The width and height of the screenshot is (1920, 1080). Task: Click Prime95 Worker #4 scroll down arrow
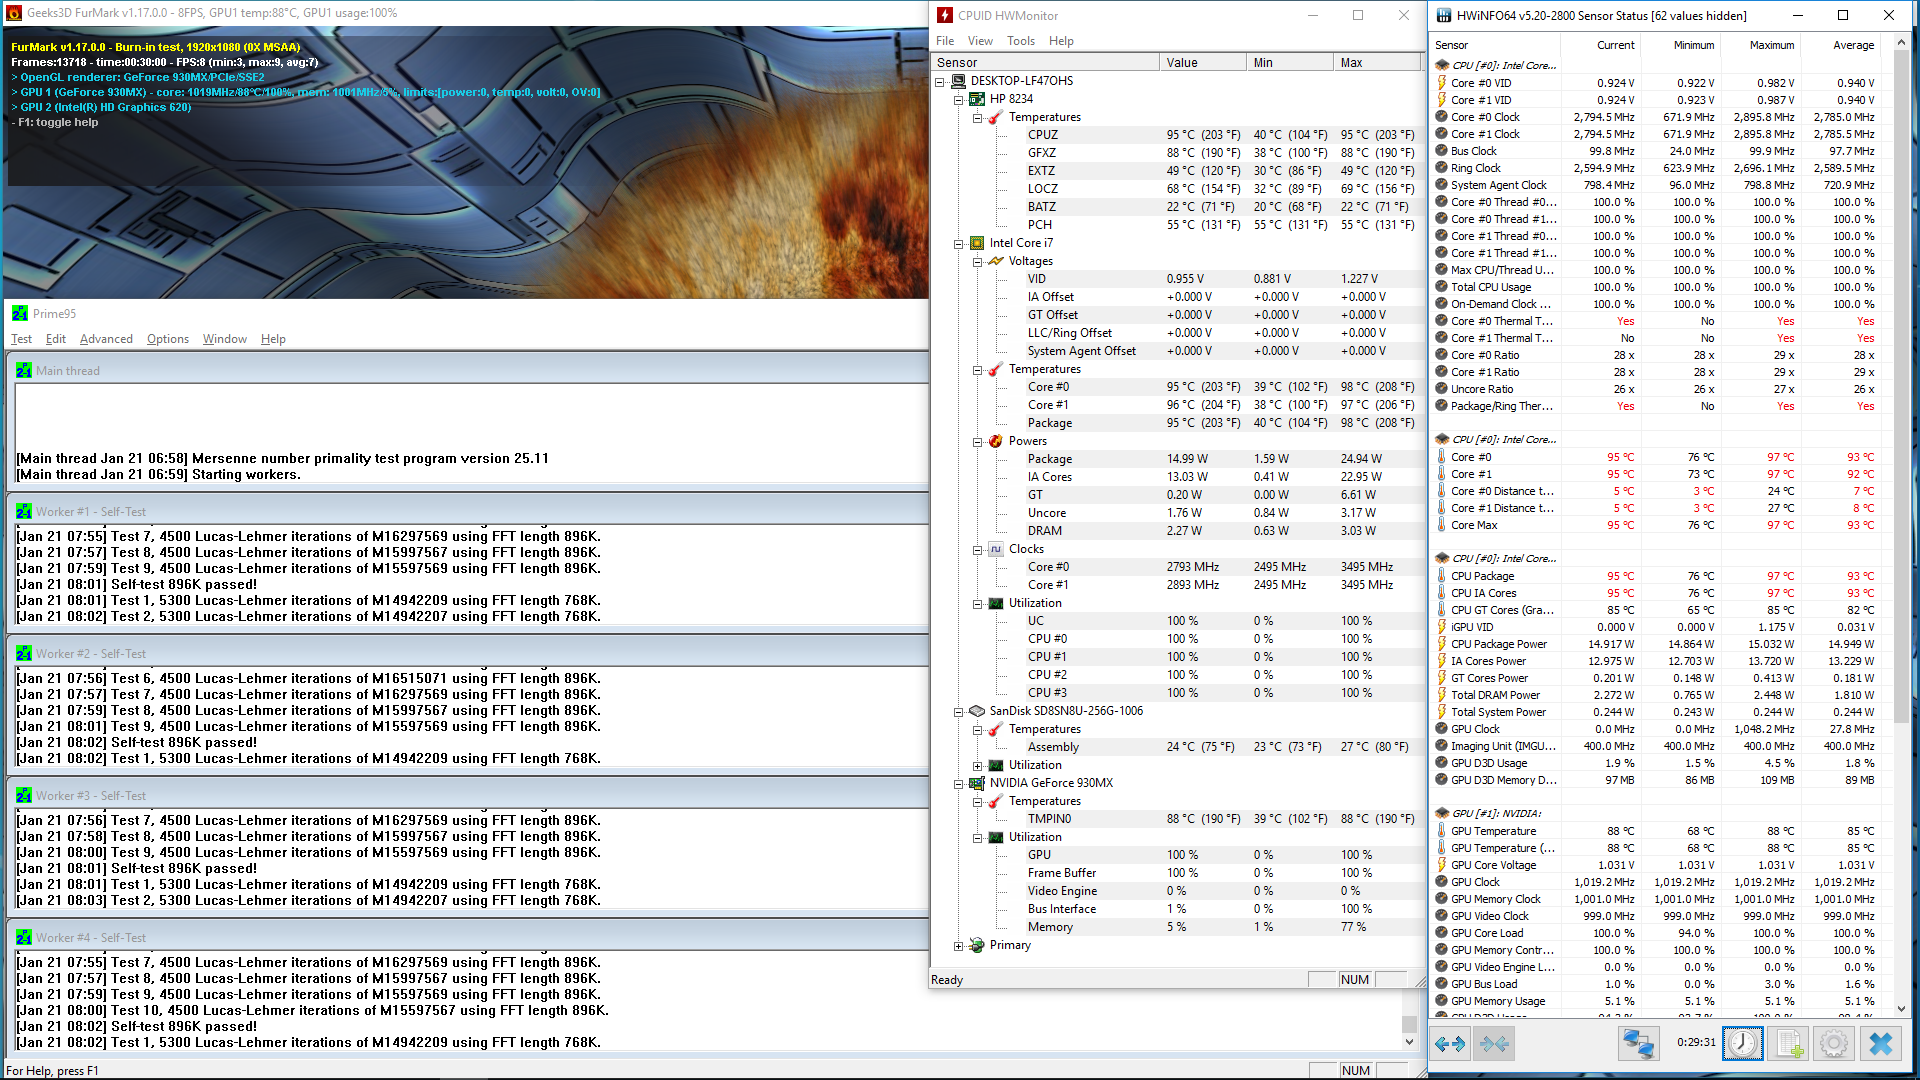(x=1410, y=1041)
